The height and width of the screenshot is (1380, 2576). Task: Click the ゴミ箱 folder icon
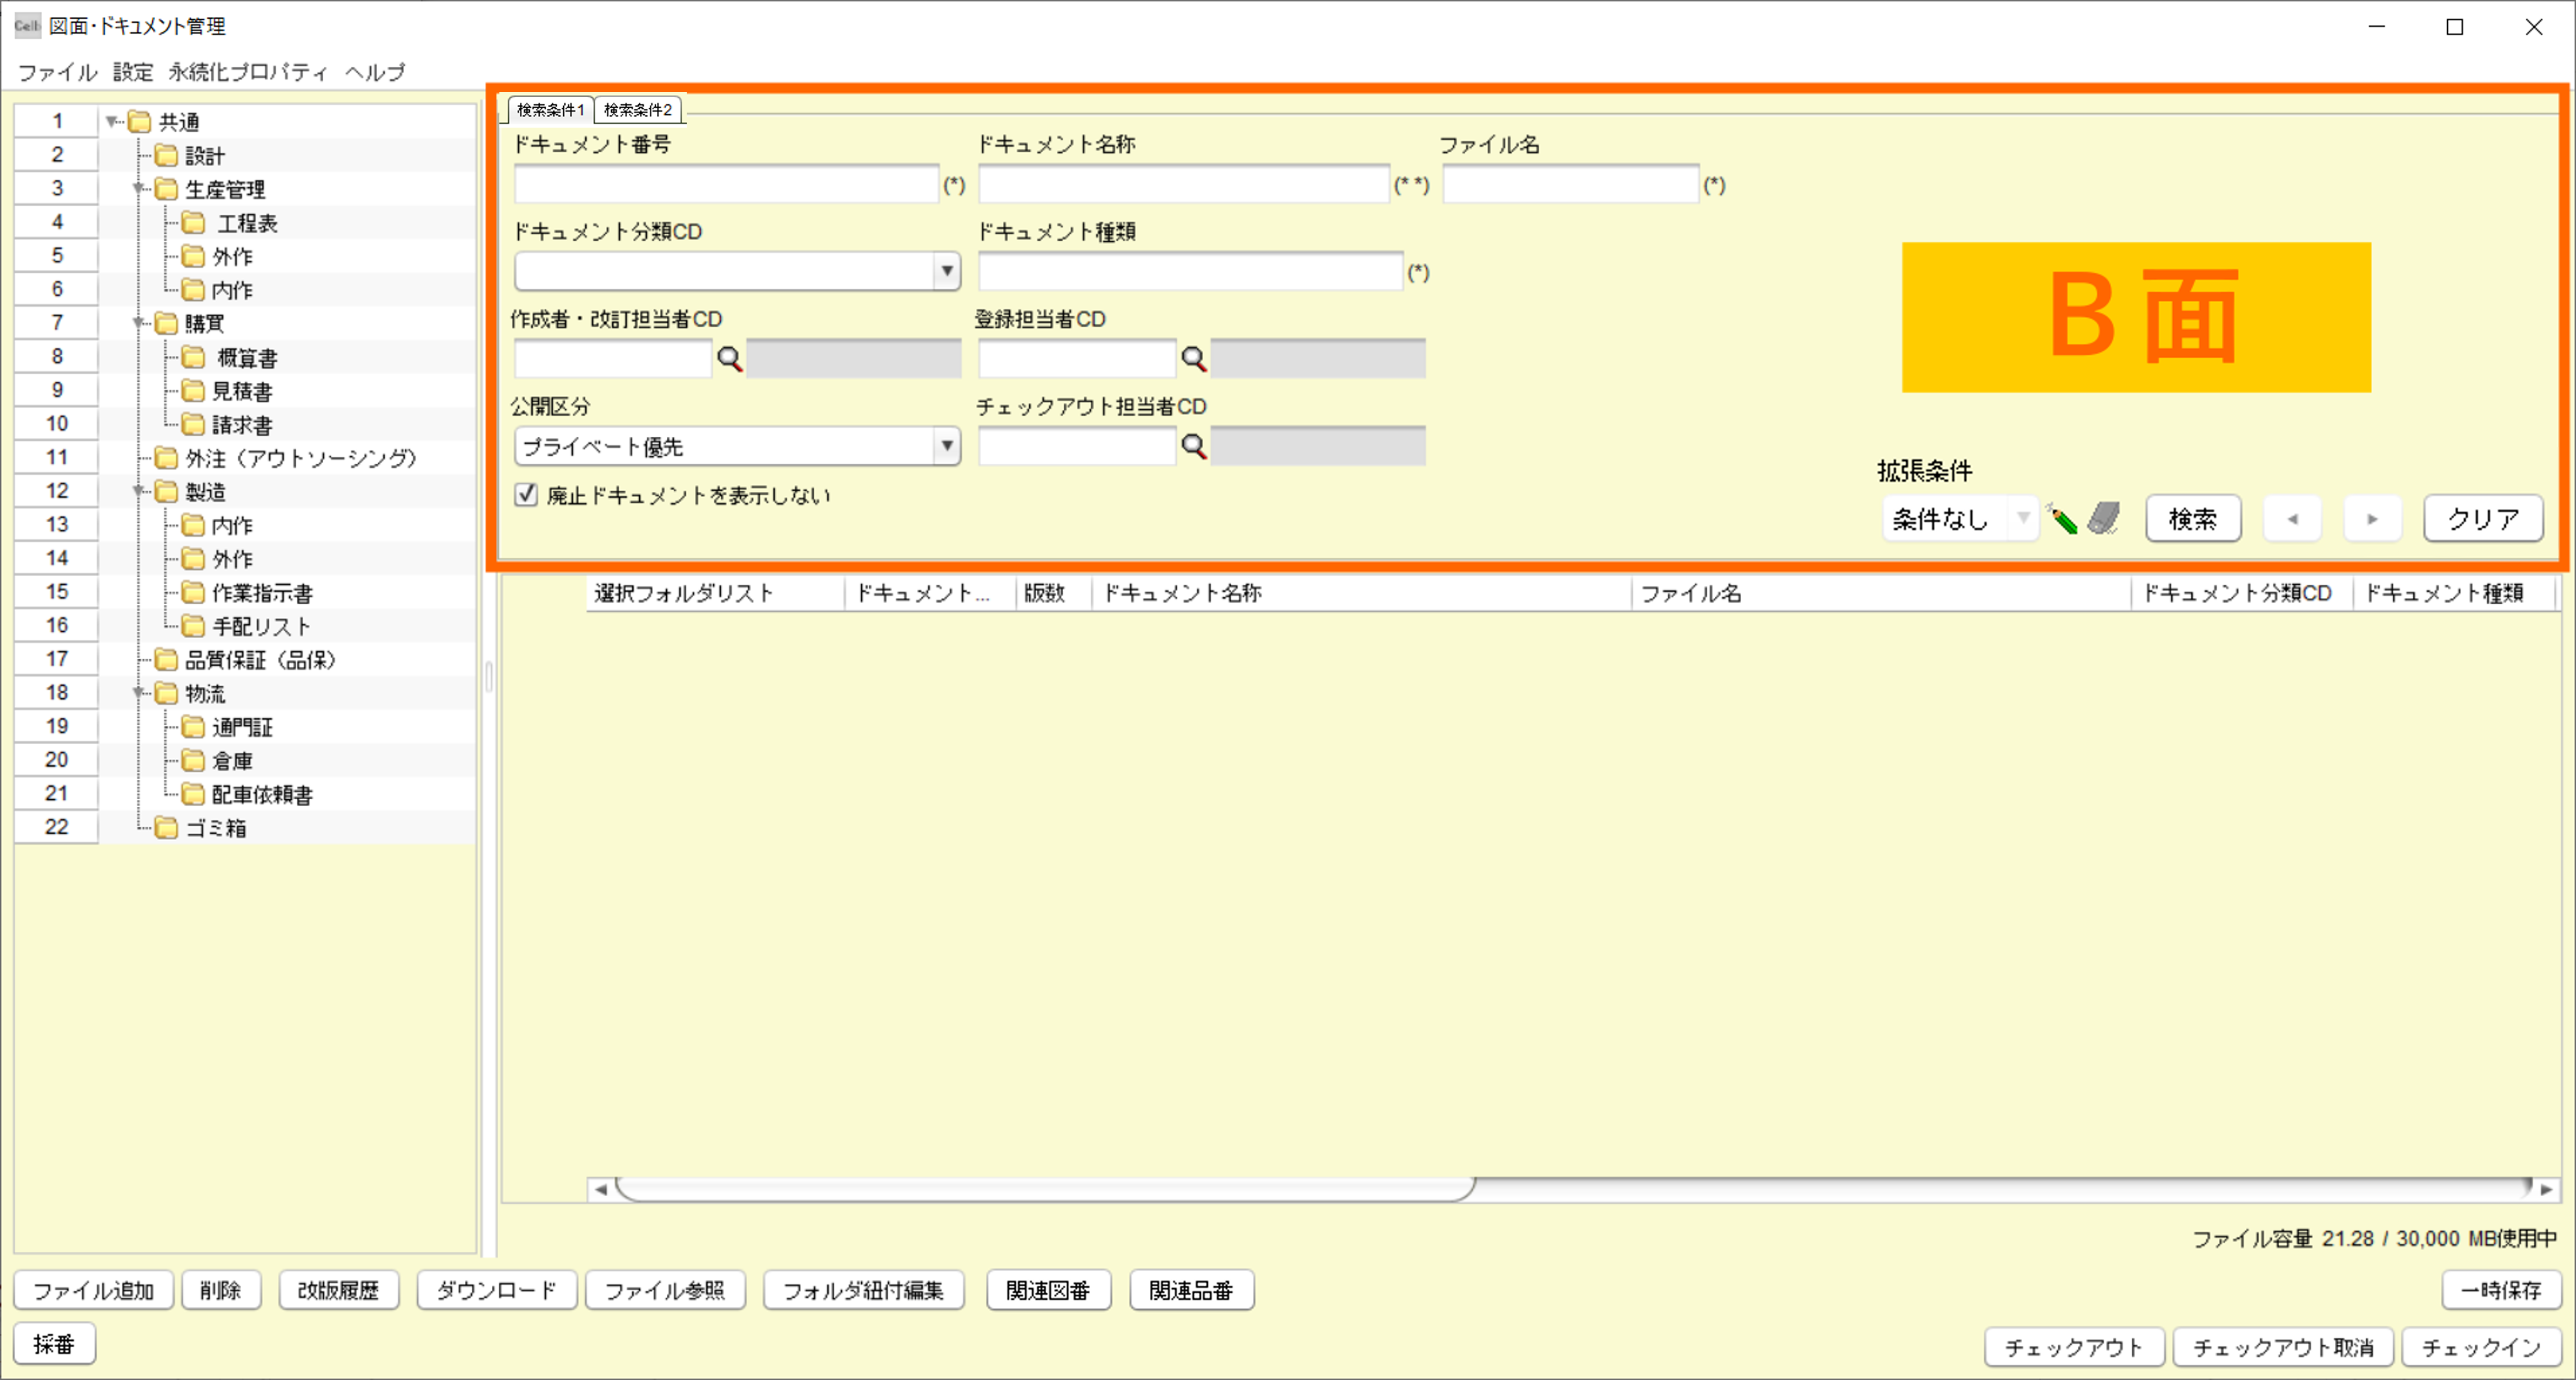167,828
